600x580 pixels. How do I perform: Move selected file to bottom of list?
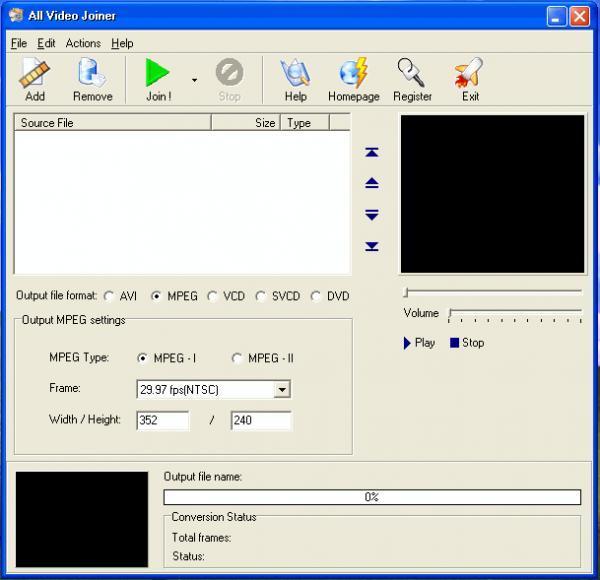coord(372,246)
